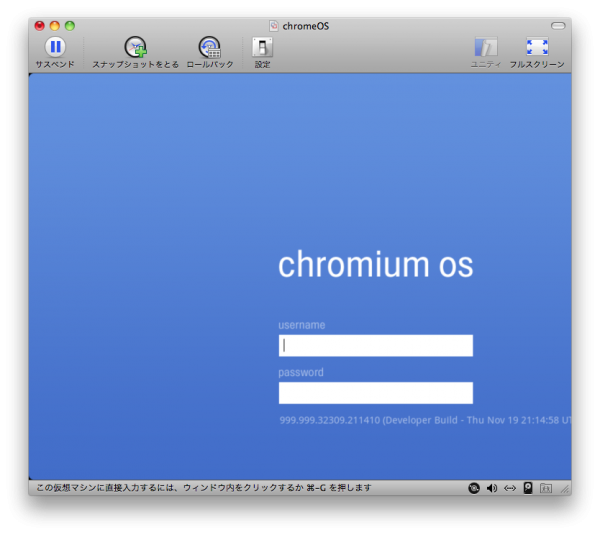Zoom window using the green button
600x535 pixels.
click(x=70, y=26)
